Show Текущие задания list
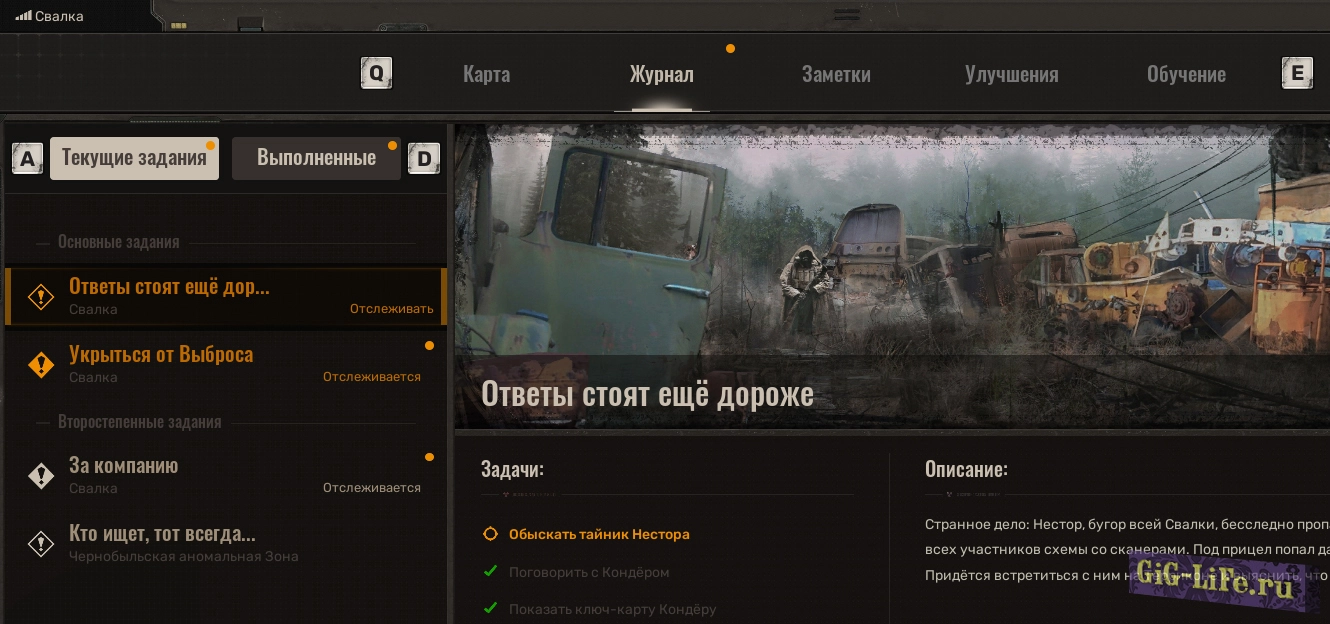The width and height of the screenshot is (1330, 624). tap(134, 158)
